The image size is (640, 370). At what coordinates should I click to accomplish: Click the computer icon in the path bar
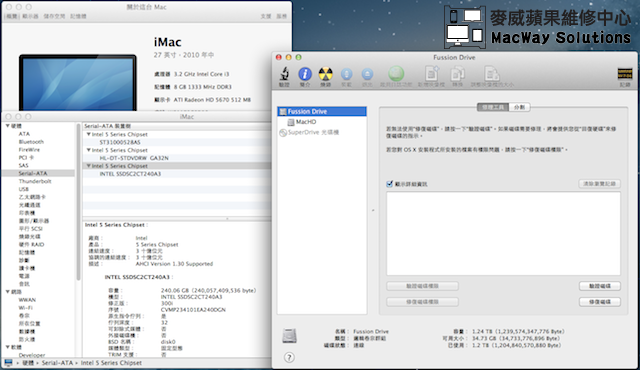(x=8, y=363)
